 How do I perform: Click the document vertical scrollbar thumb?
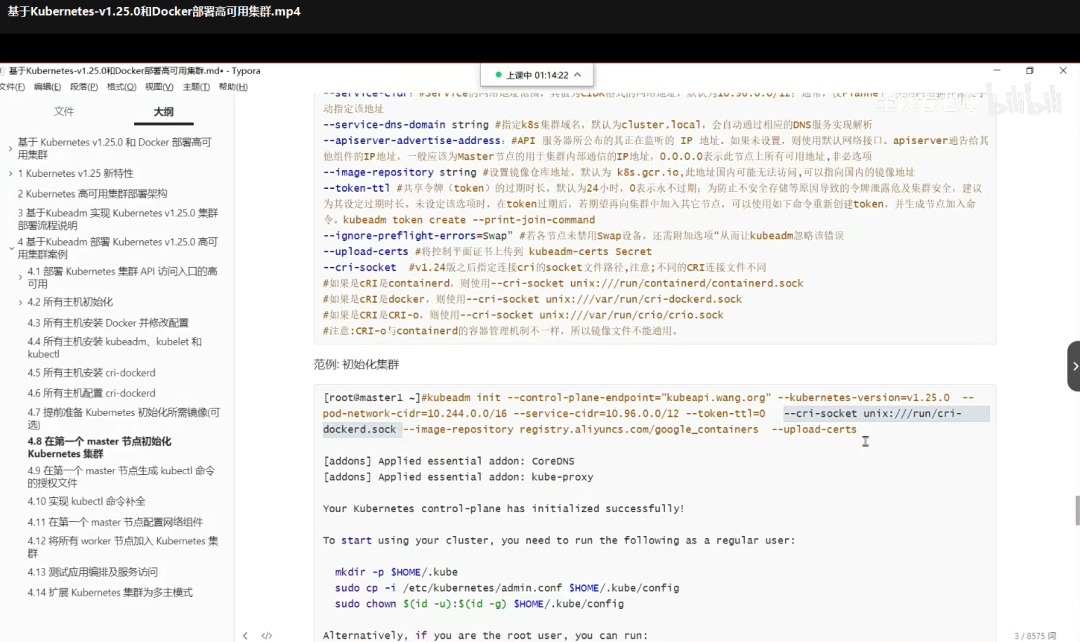[1077, 510]
